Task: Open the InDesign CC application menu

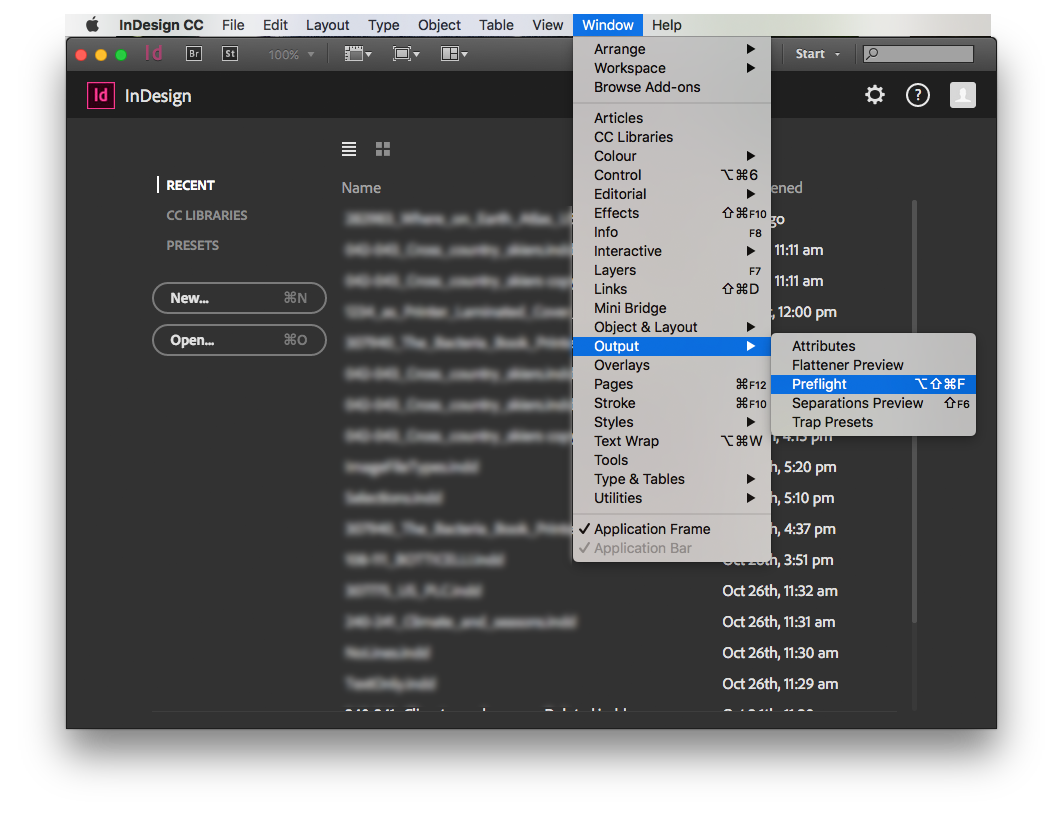Action: coord(161,25)
